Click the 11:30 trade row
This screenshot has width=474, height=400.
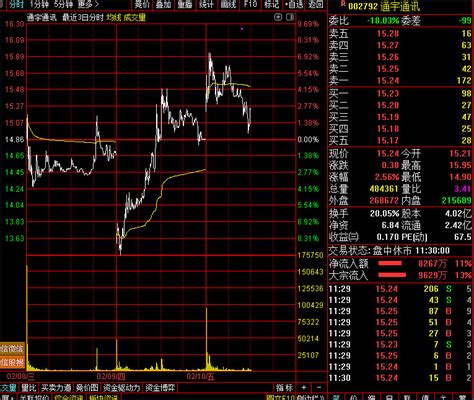(400, 378)
